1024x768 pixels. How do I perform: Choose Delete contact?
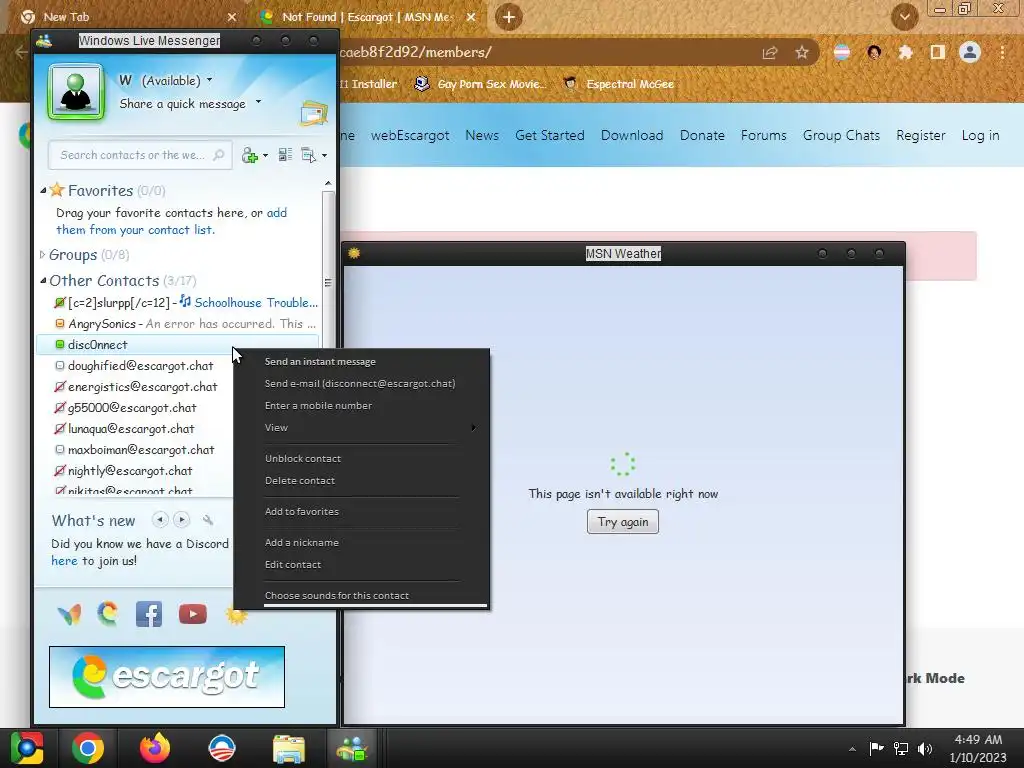(x=361, y=480)
